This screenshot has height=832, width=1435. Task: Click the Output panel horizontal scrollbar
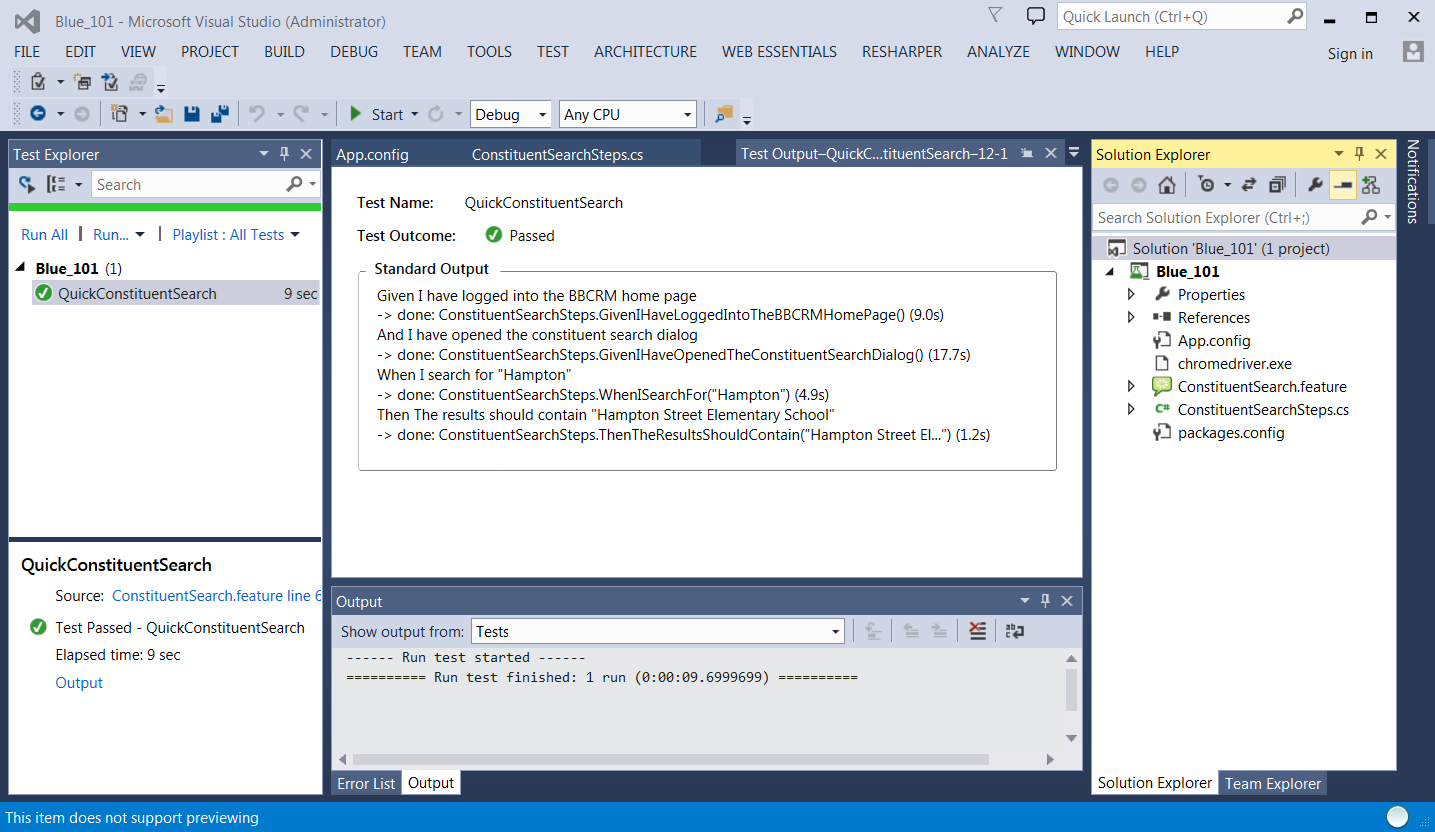point(700,760)
